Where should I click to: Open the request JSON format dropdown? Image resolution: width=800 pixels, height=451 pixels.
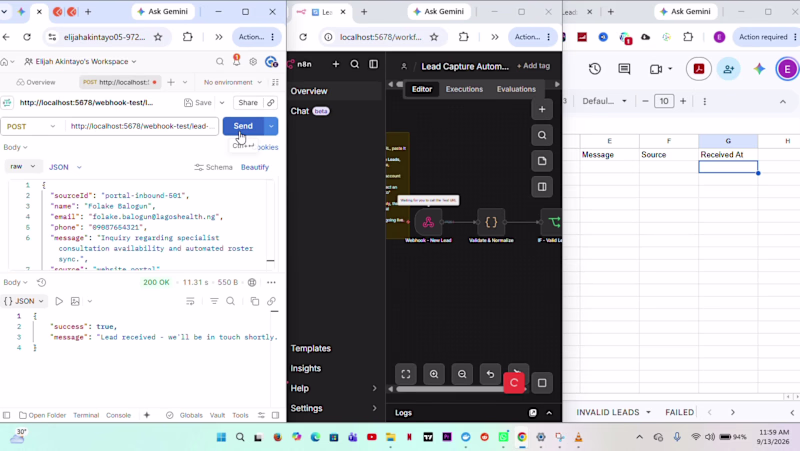click(x=65, y=167)
